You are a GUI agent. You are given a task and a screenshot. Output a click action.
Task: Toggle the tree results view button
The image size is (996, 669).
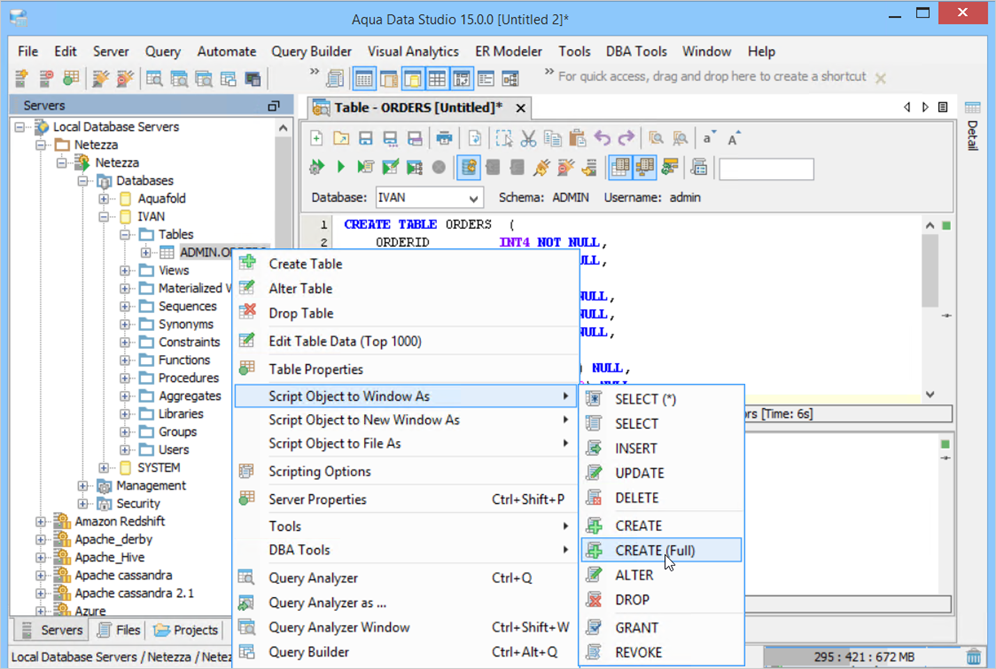(x=644, y=167)
